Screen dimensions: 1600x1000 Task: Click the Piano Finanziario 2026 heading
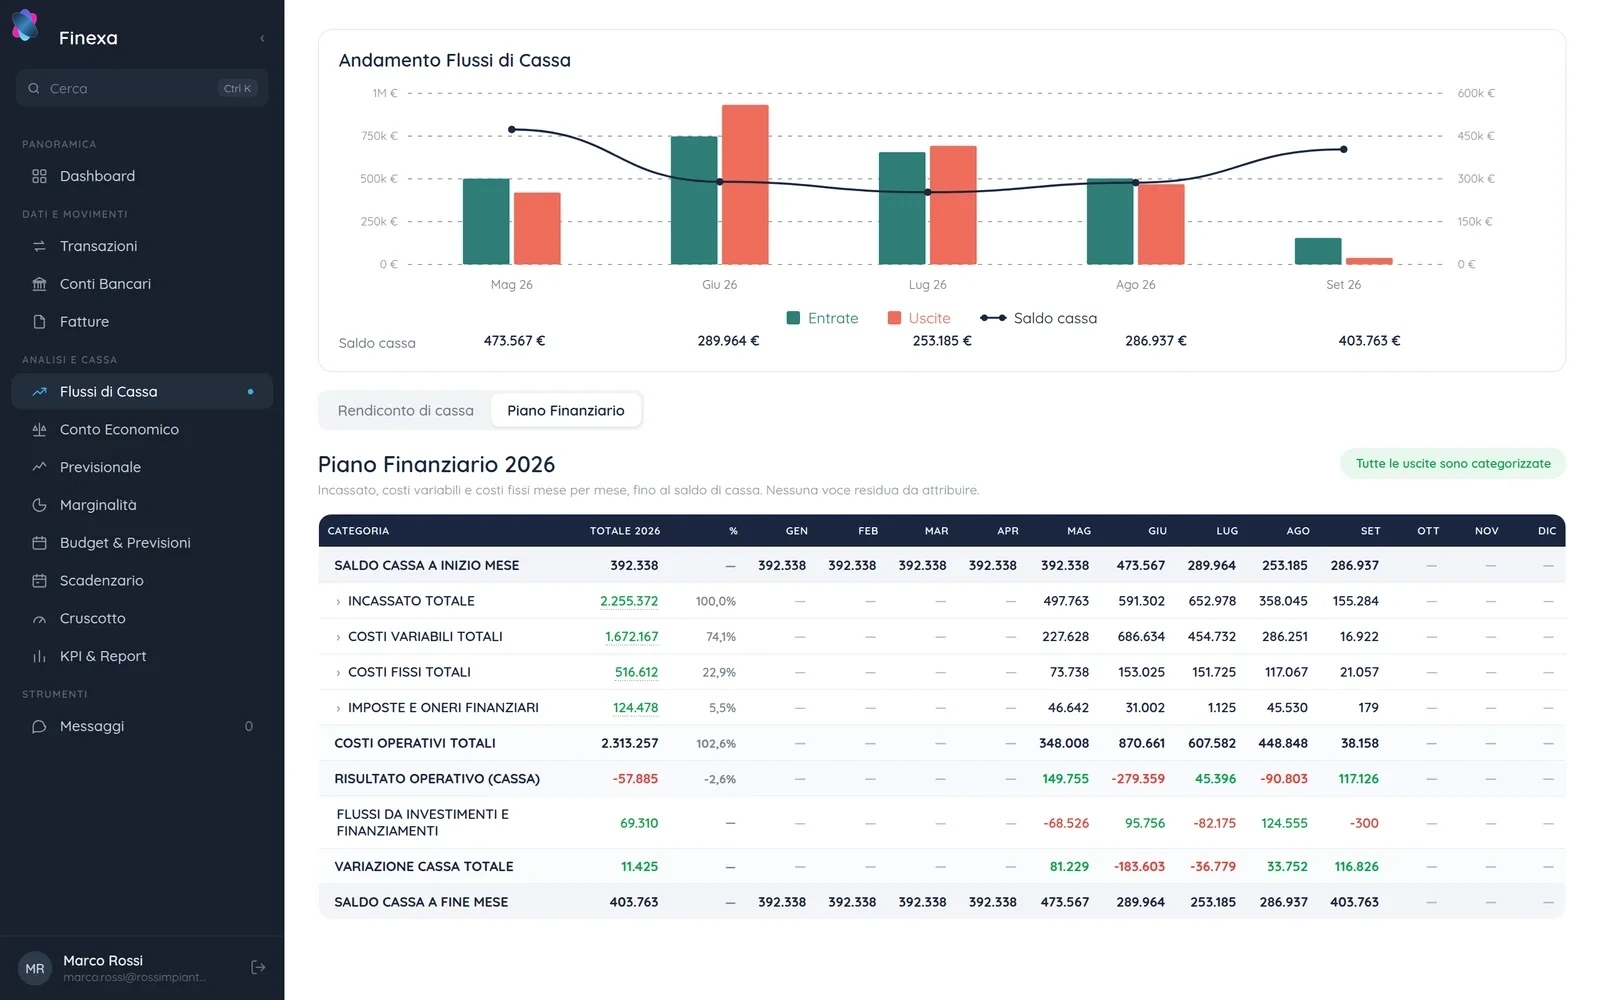(436, 464)
